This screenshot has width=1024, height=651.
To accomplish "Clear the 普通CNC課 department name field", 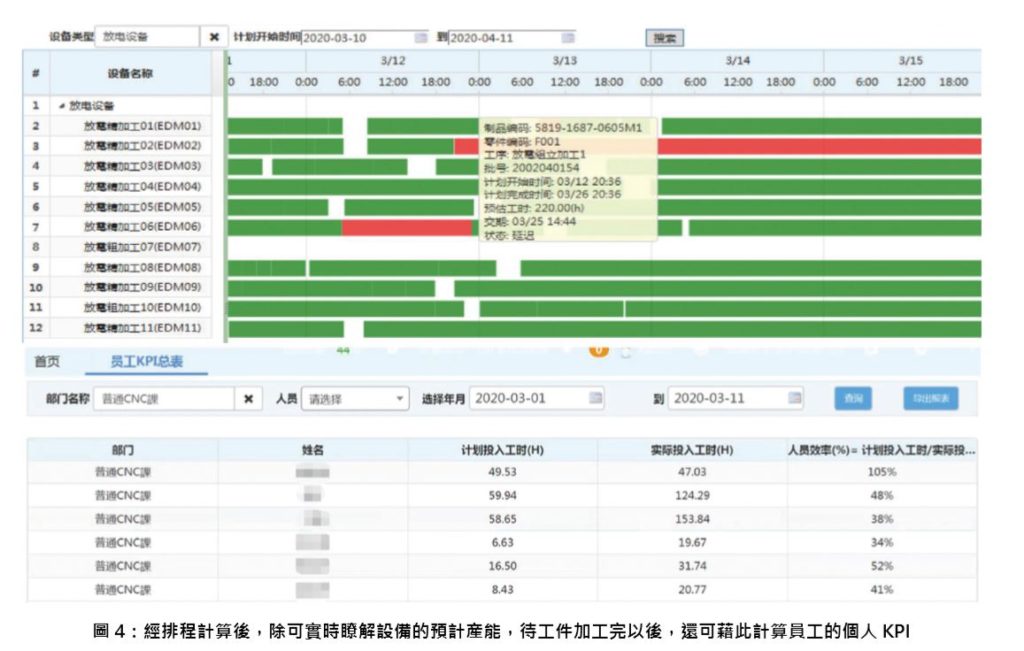I will (x=248, y=398).
